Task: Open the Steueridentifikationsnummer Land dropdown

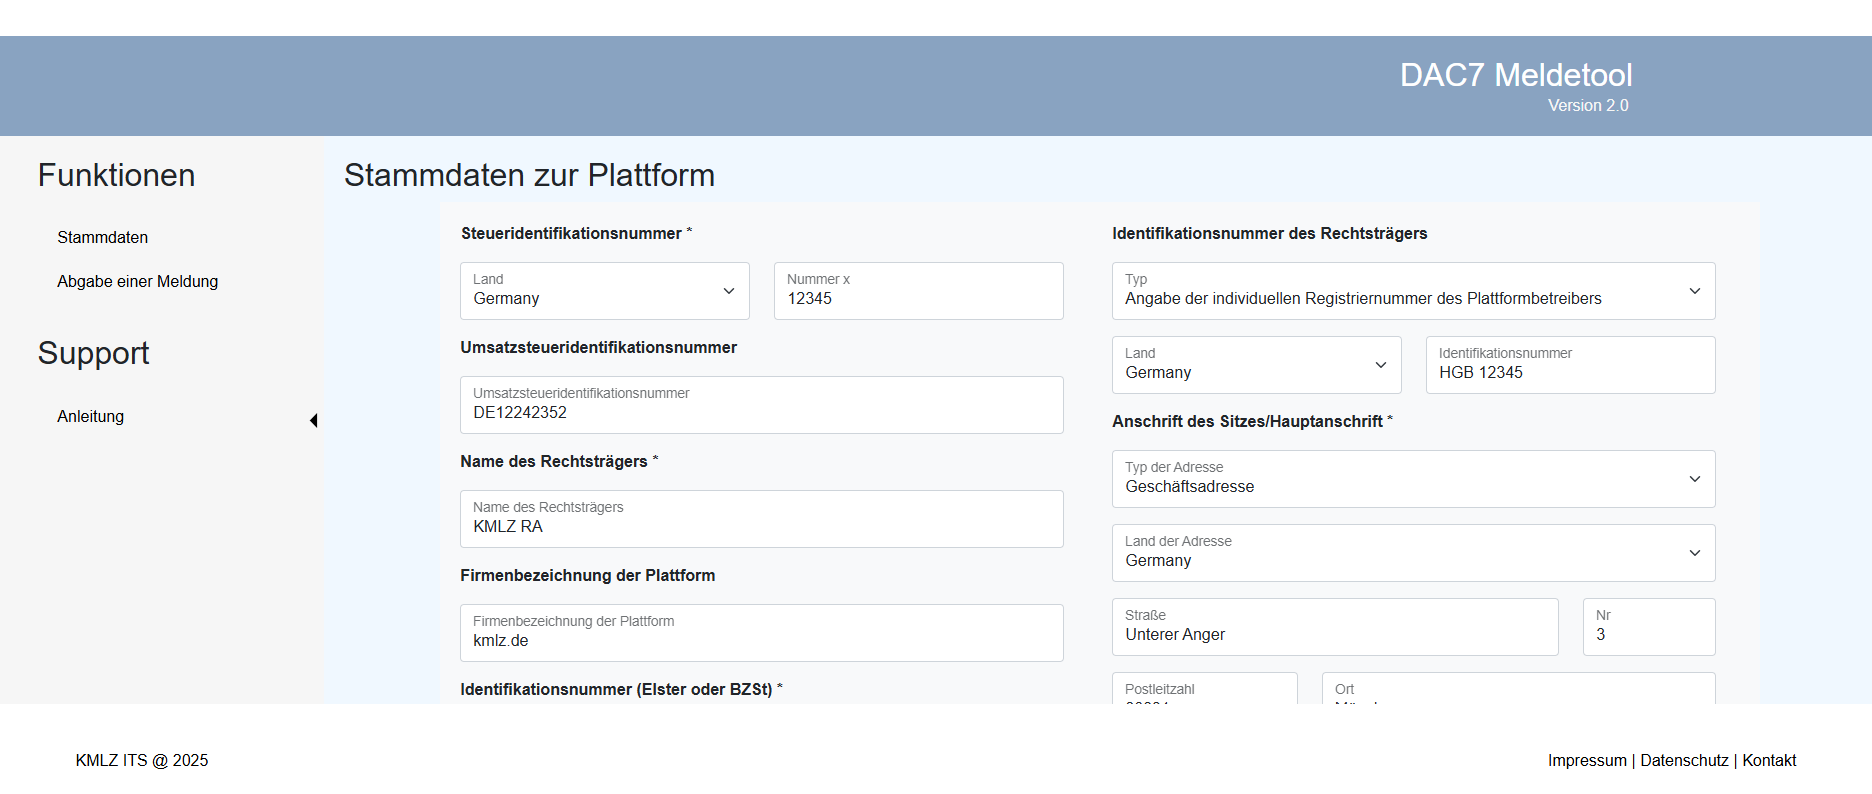Action: click(604, 291)
